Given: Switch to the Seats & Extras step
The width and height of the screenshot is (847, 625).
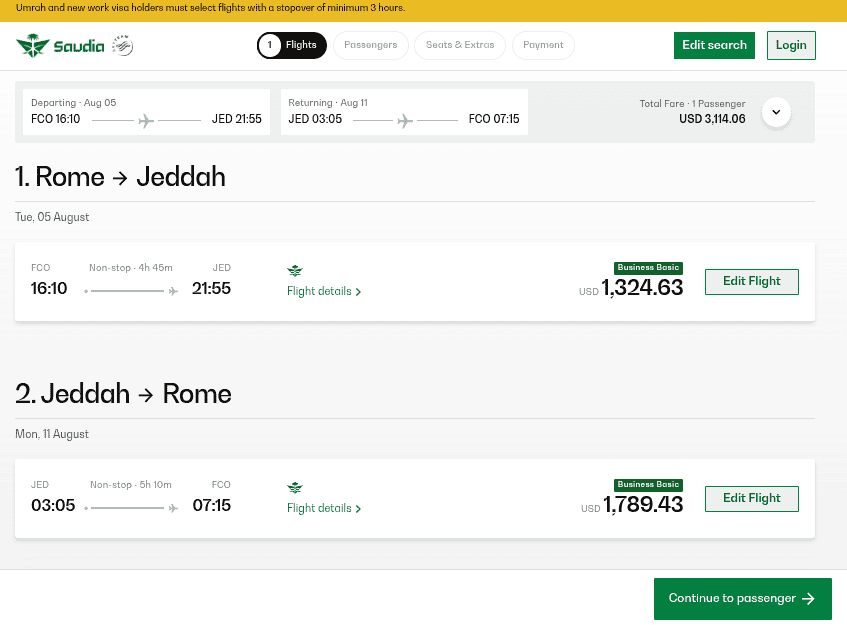Looking at the screenshot, I should [459, 45].
